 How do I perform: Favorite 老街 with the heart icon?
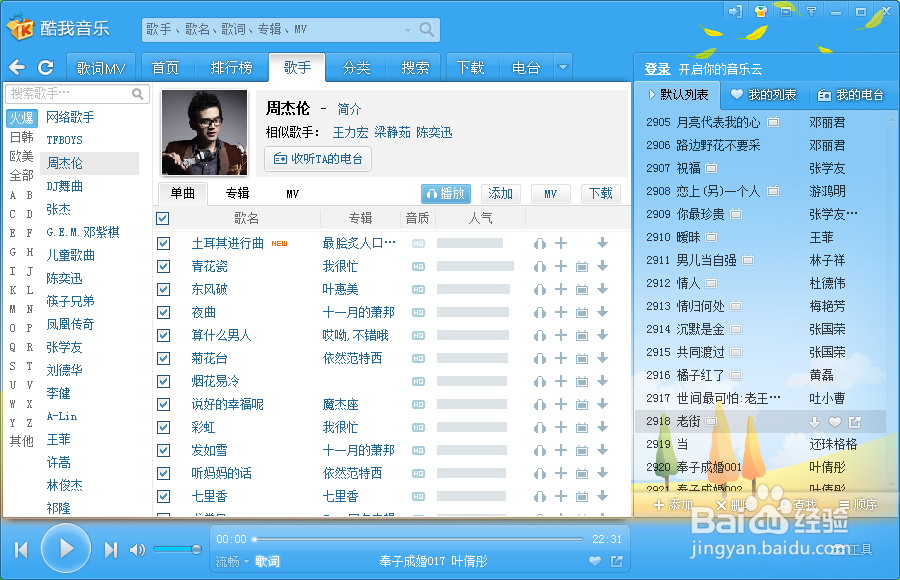(x=835, y=422)
